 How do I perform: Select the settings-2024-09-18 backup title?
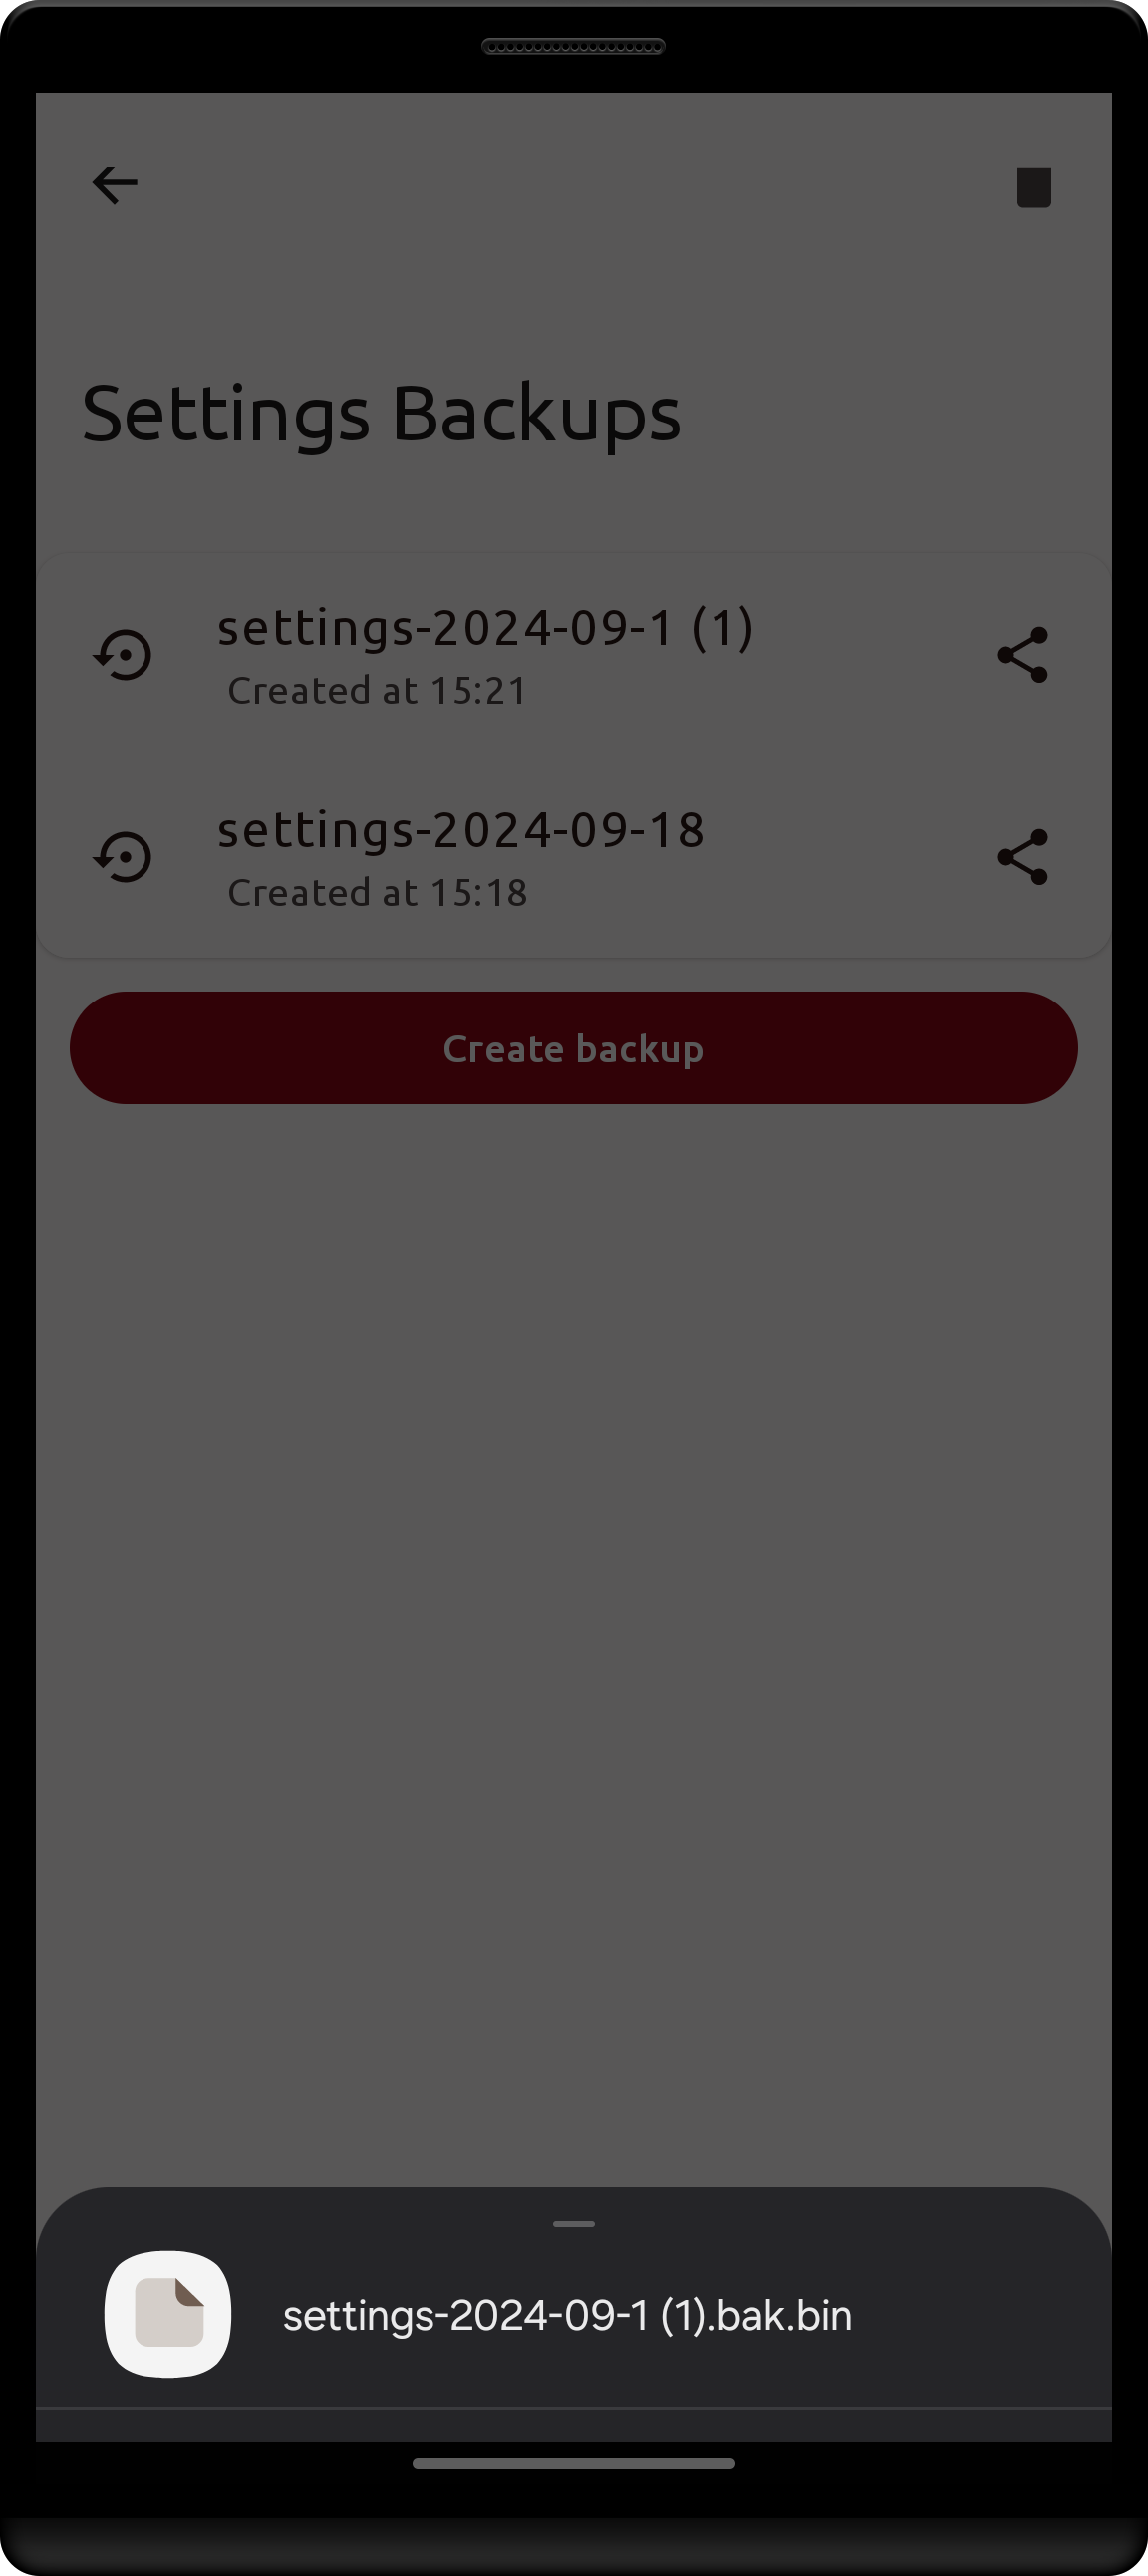pyautogui.click(x=461, y=830)
